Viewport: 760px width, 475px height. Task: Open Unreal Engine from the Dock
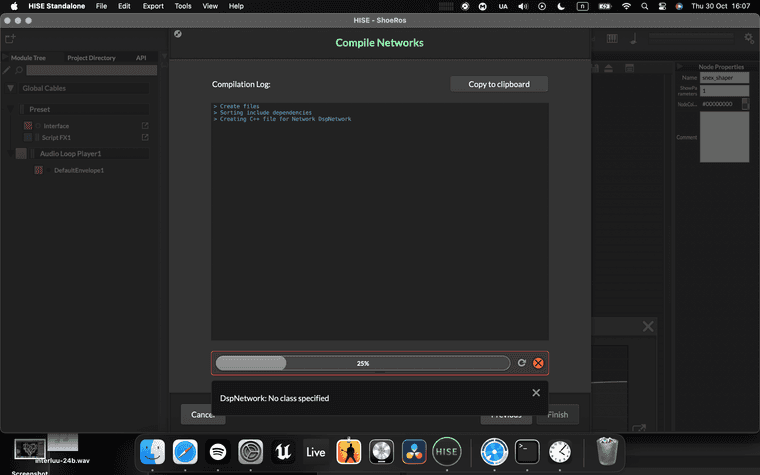[283, 452]
